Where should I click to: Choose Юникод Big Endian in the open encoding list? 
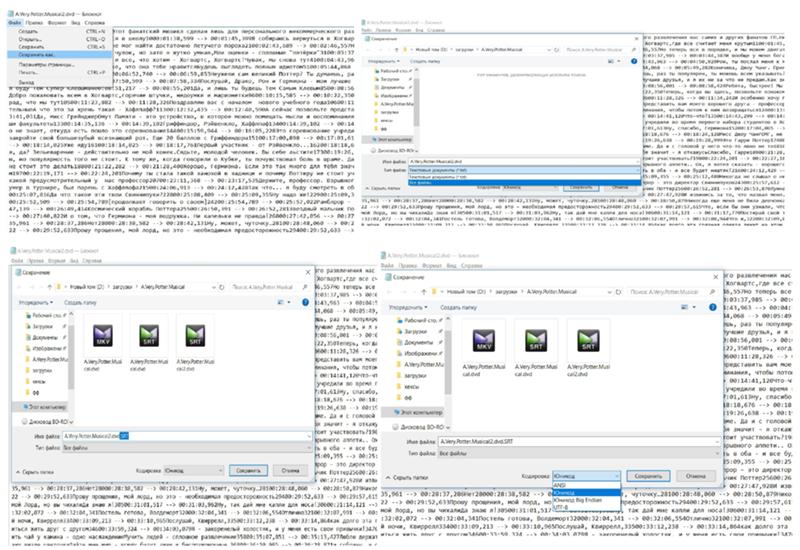[x=586, y=500]
